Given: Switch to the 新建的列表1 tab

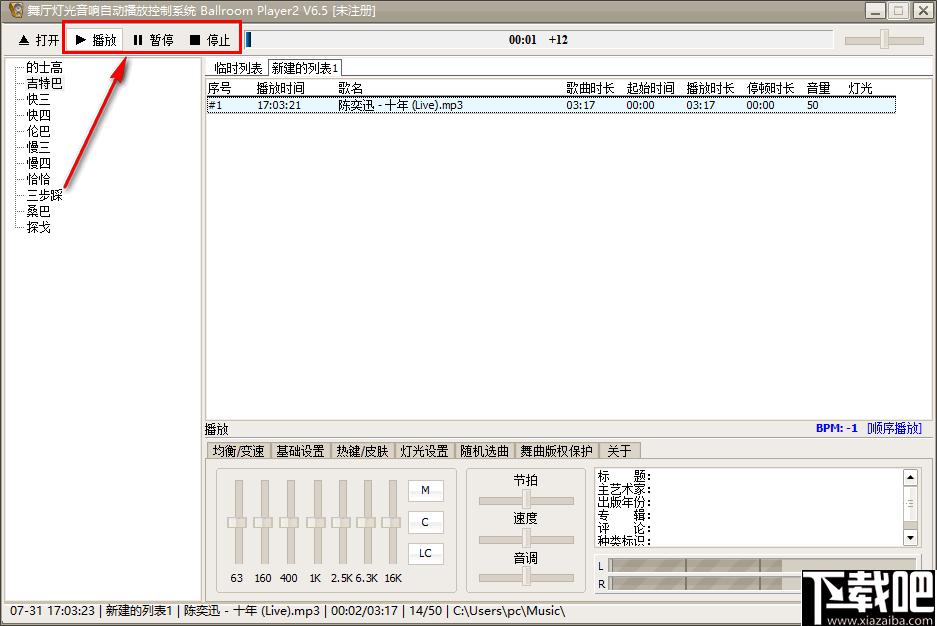Looking at the screenshot, I should (x=305, y=68).
